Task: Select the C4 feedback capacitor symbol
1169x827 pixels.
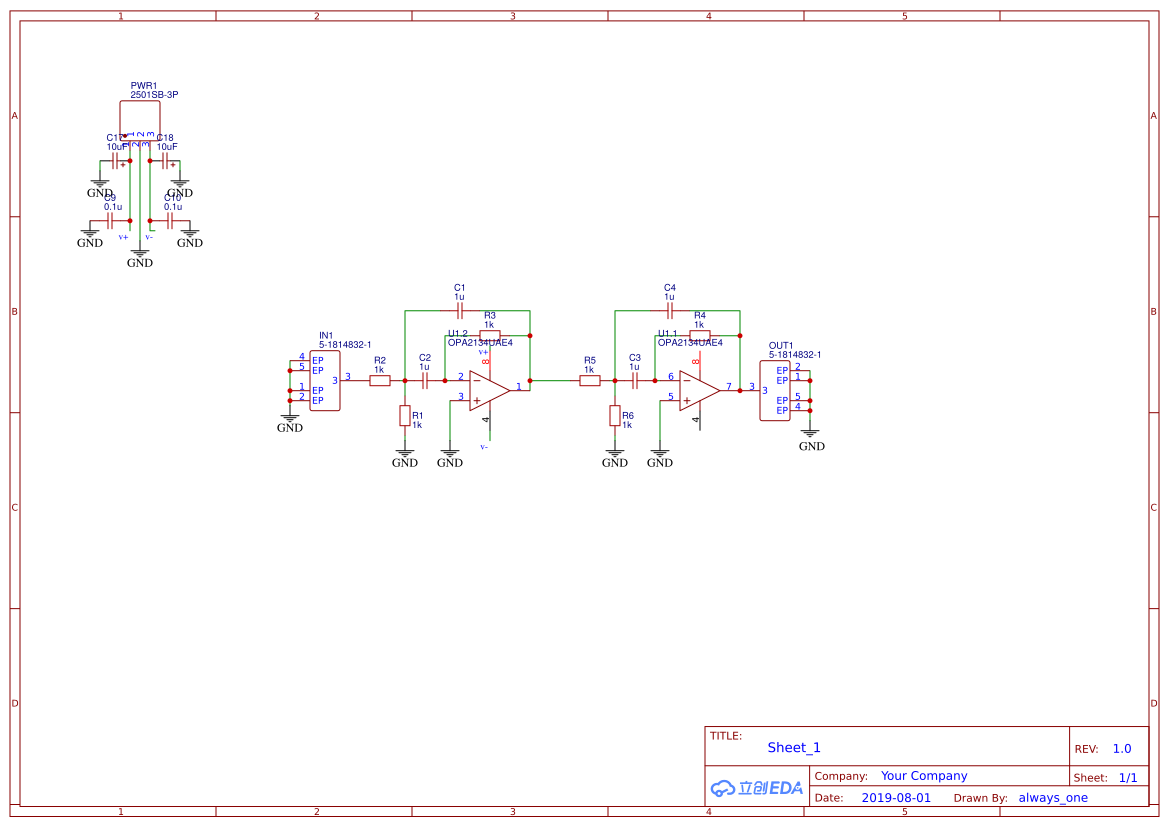Action: pos(669,310)
